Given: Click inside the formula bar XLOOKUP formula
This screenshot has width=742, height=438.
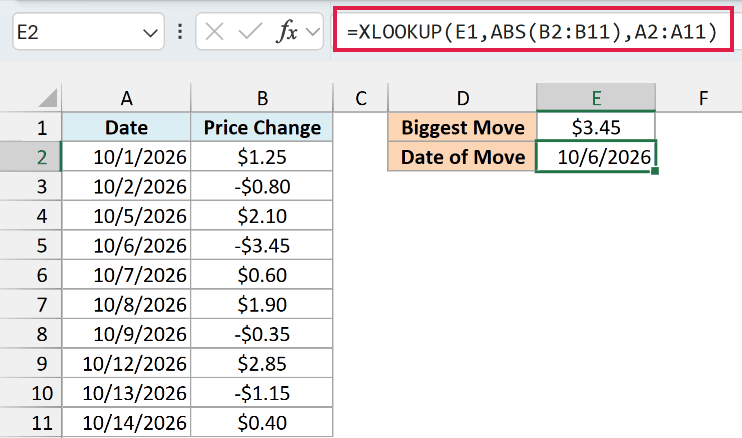Looking at the screenshot, I should (x=532, y=32).
